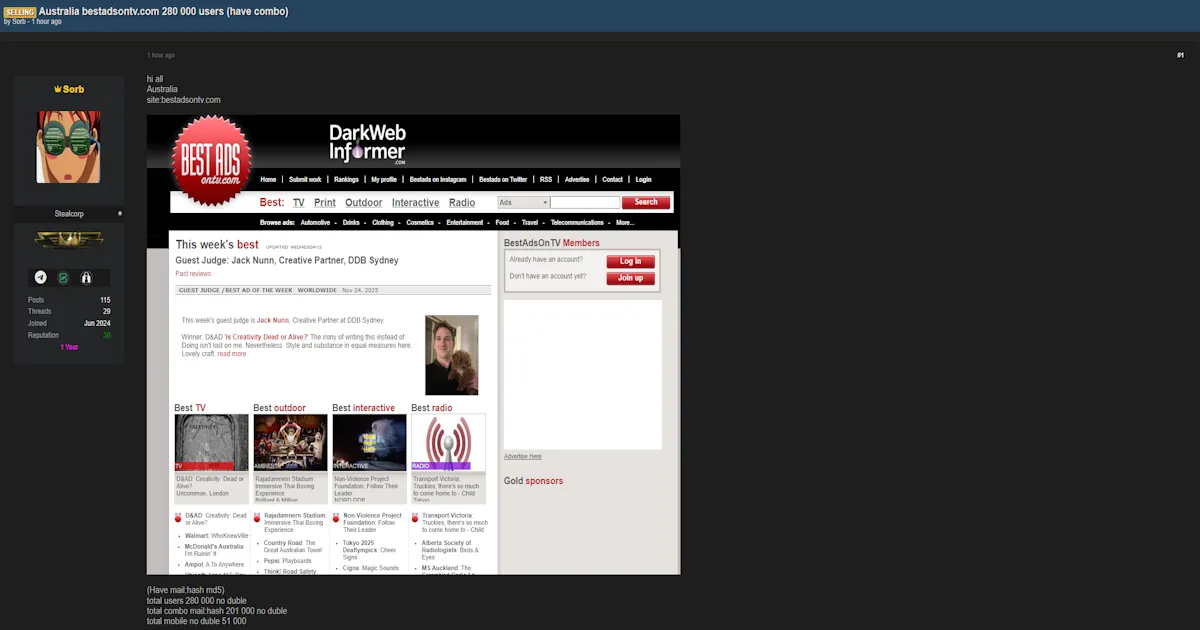Click the gold crown rank badge
This screenshot has height=630, width=1200.
click(68, 239)
